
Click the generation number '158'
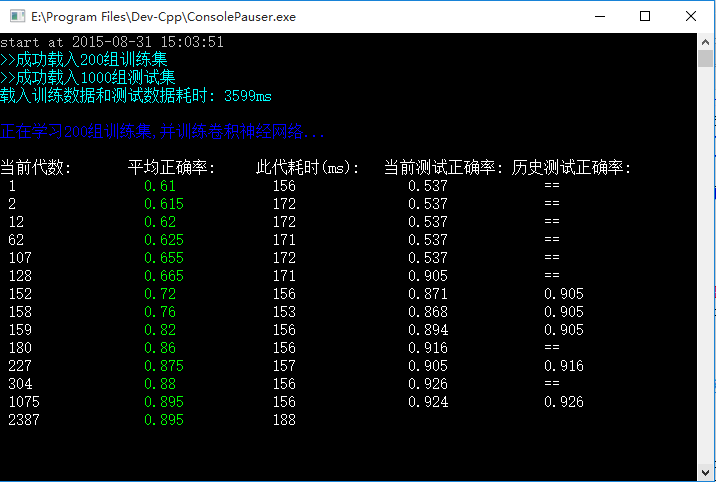20,312
